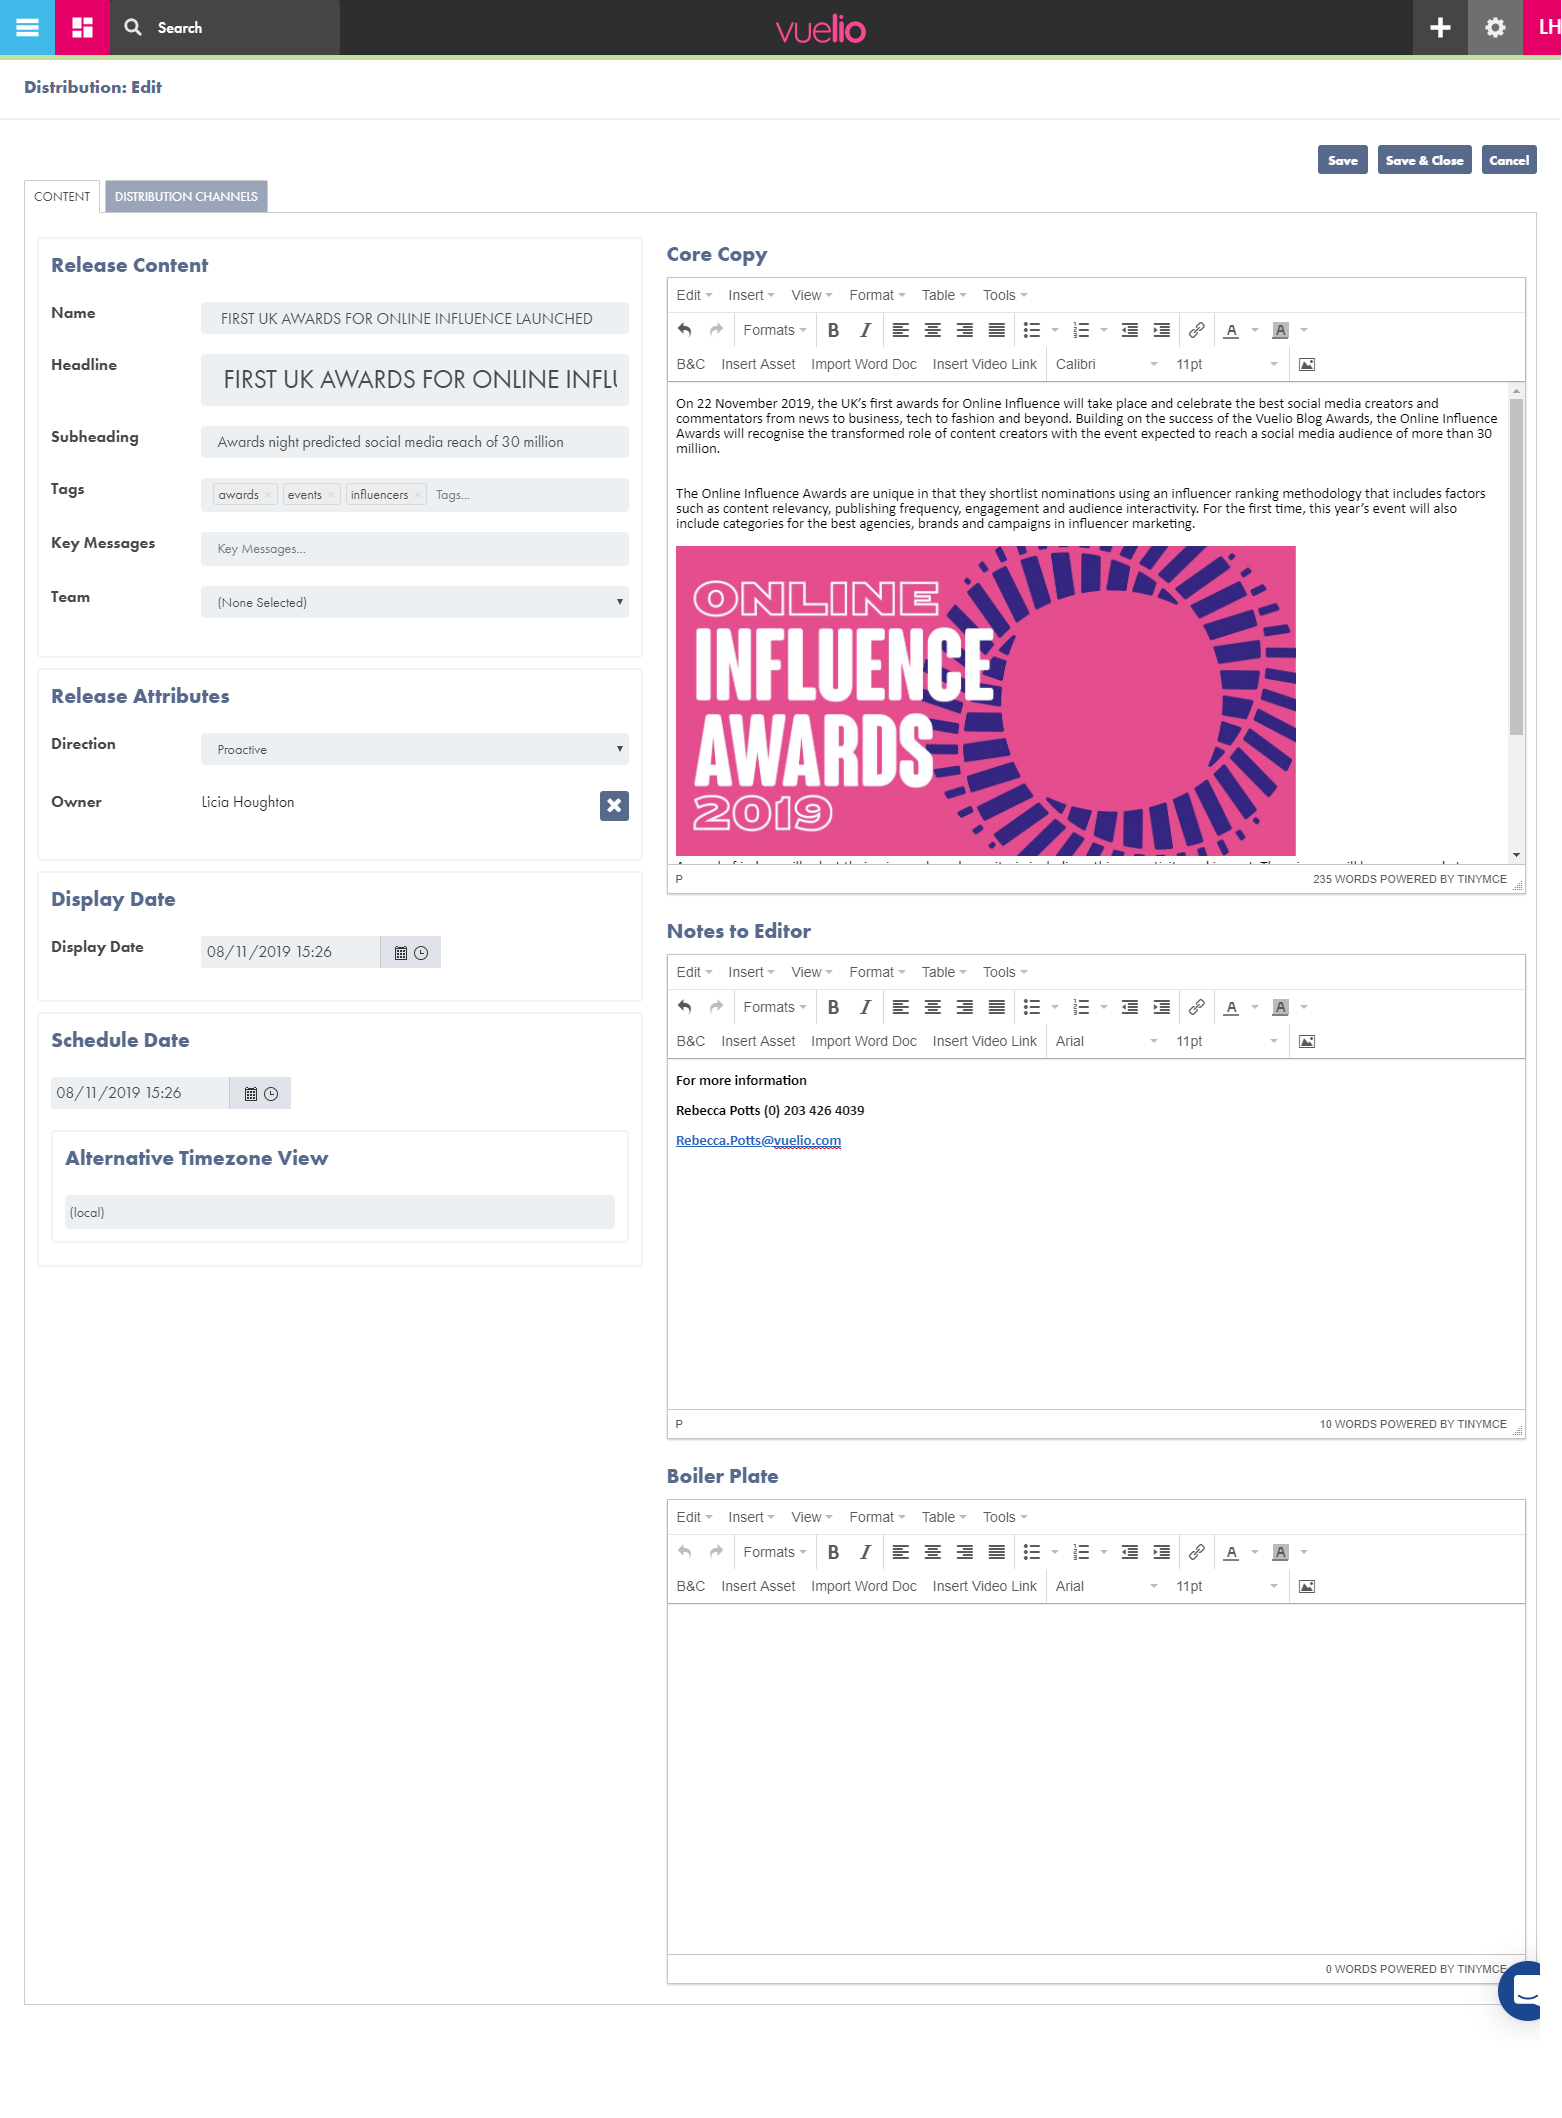Insert bullet list in Core Copy editor
This screenshot has width=1562, height=2118.
pyautogui.click(x=1032, y=330)
